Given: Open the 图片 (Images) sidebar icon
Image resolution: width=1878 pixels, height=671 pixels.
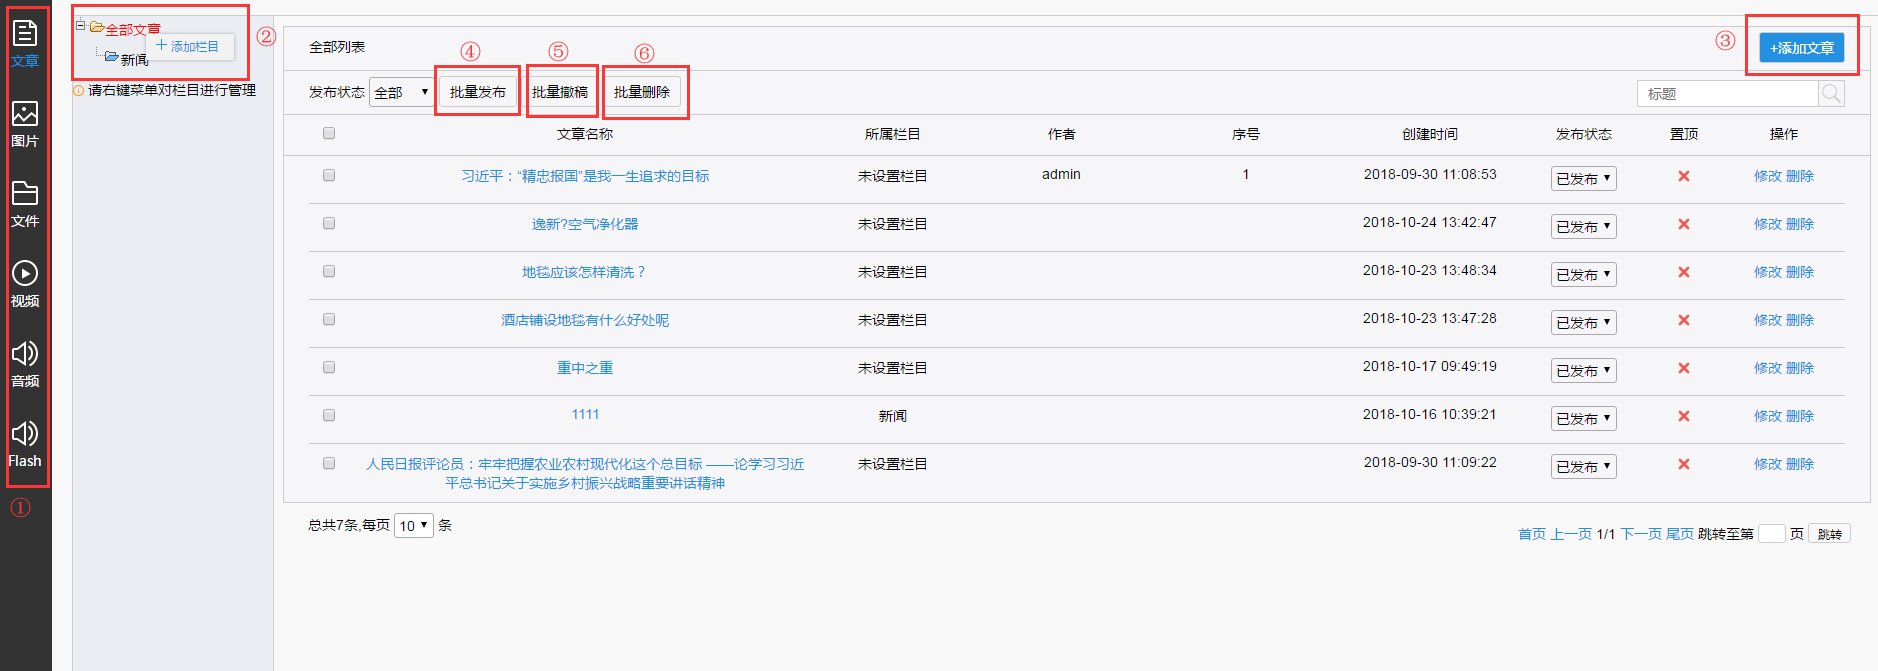Looking at the screenshot, I should (x=25, y=123).
